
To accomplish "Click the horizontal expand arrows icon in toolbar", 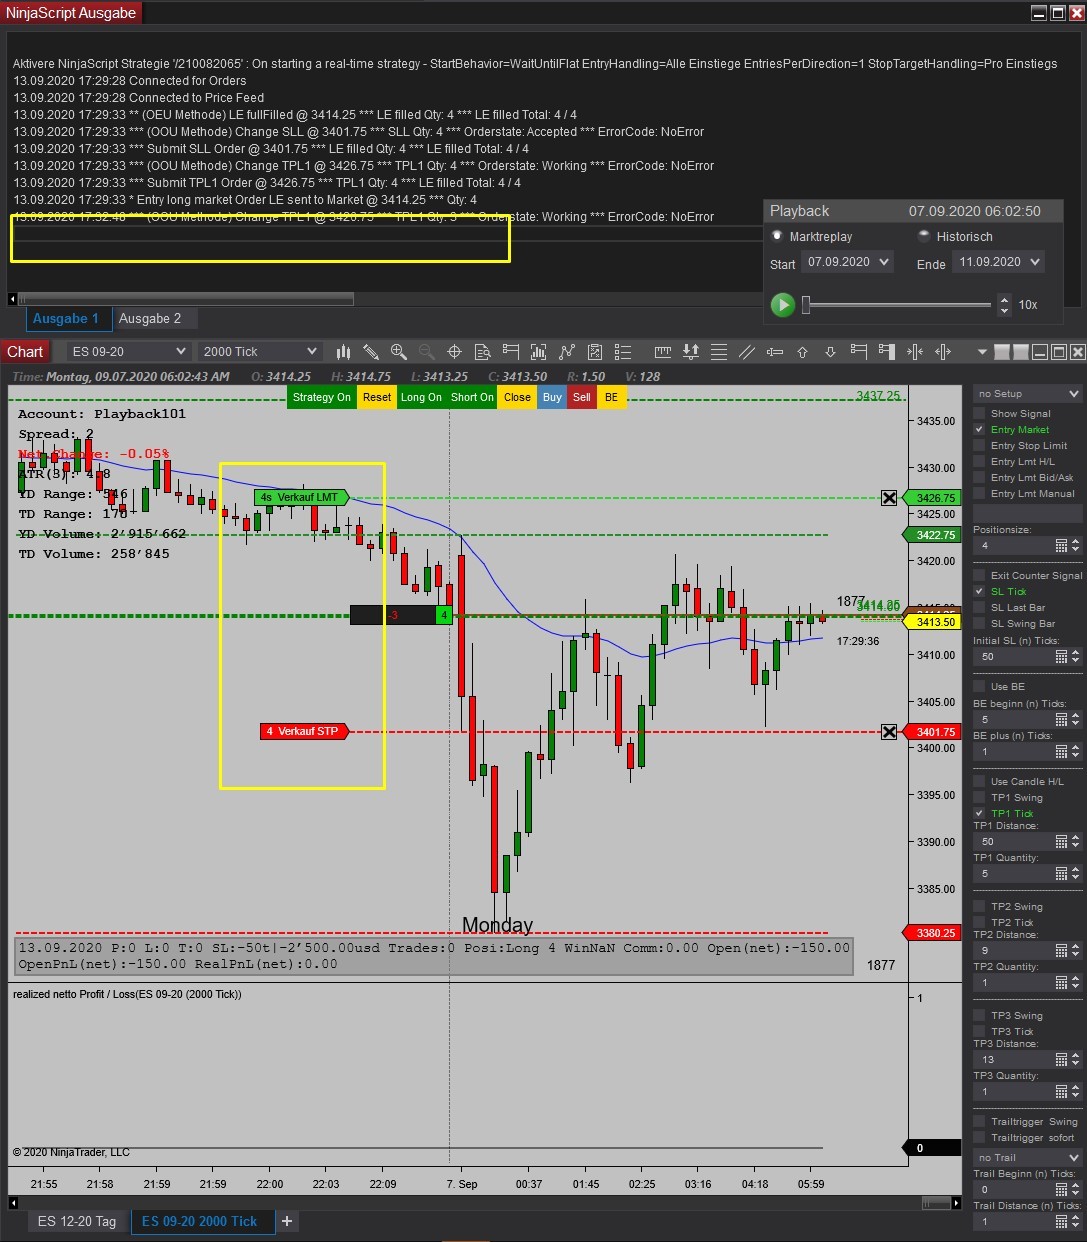I will coord(942,351).
